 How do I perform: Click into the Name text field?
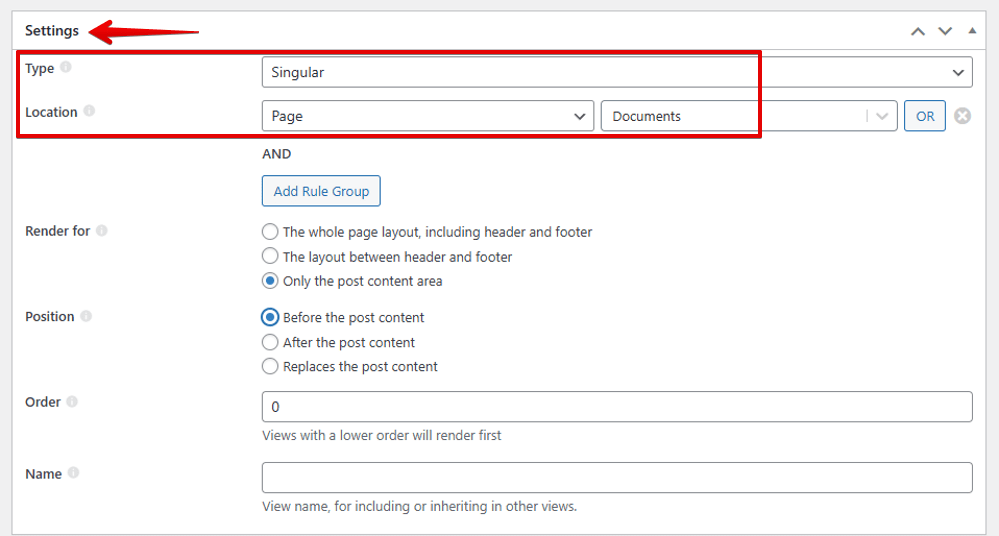click(x=616, y=477)
